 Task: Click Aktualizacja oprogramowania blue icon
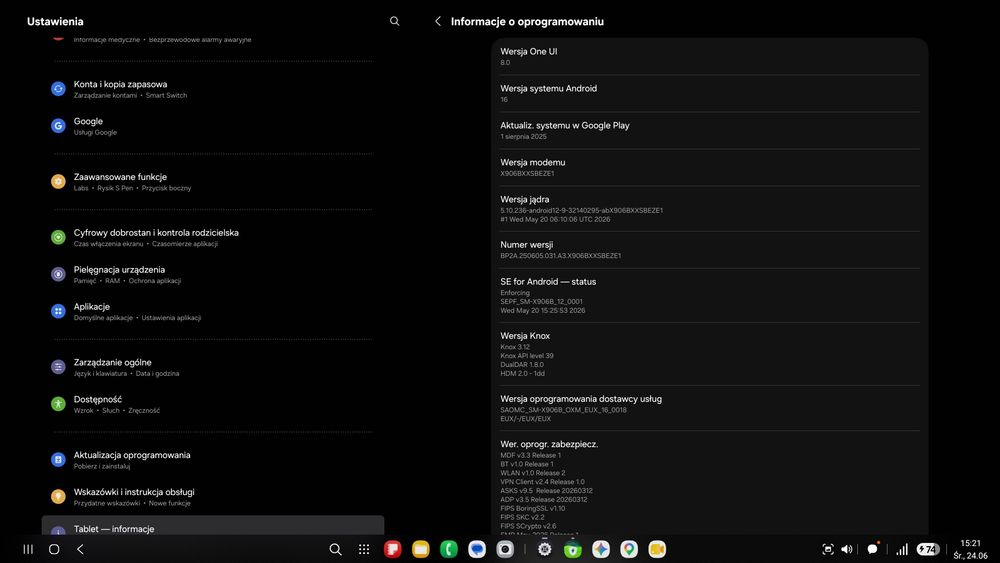(58, 460)
